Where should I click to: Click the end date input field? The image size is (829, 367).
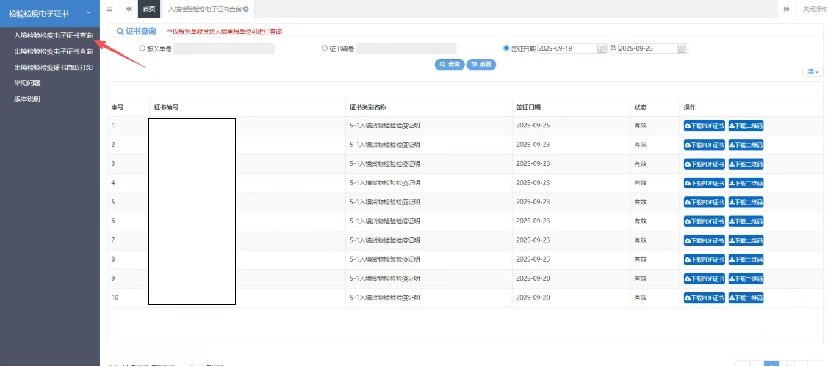[648, 49]
